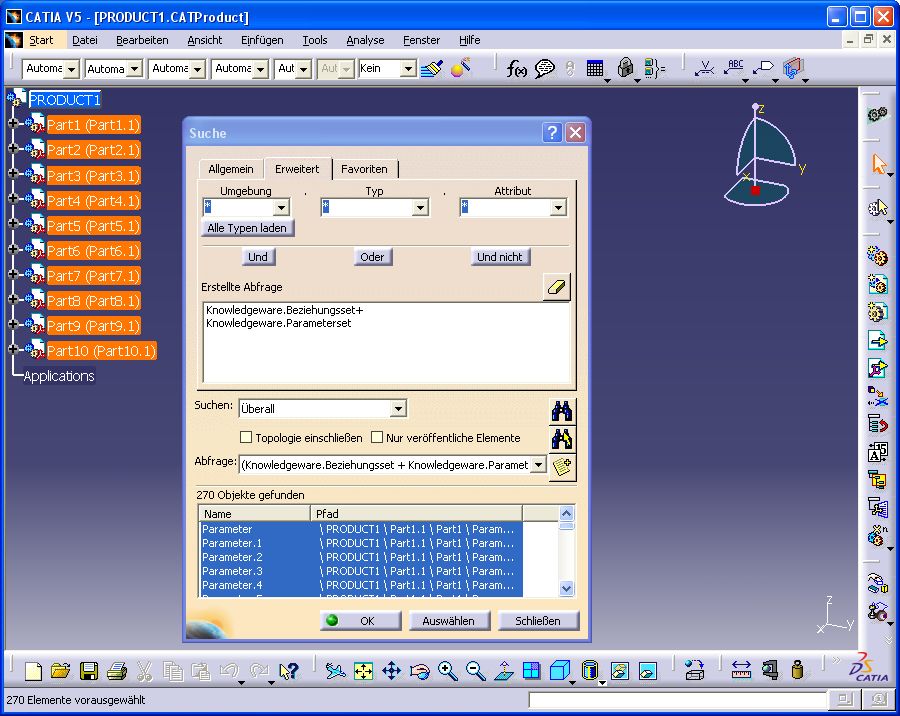900x716 pixels.
Task: Click the Oder operator button
Action: coord(372,257)
